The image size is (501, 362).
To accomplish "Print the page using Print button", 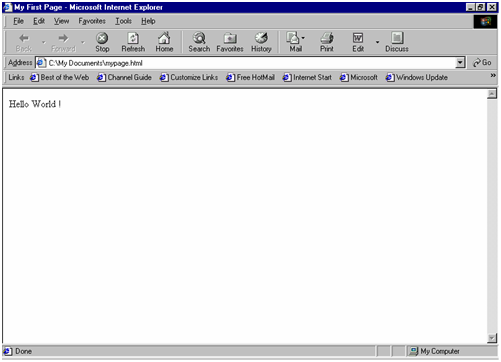I will click(x=327, y=42).
